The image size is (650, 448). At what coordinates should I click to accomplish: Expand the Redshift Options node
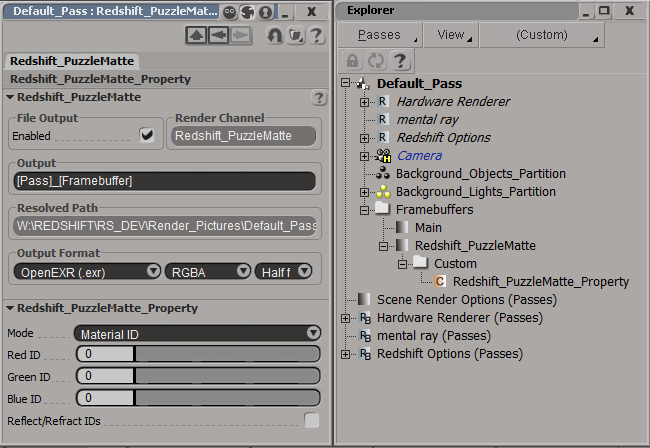tap(364, 138)
